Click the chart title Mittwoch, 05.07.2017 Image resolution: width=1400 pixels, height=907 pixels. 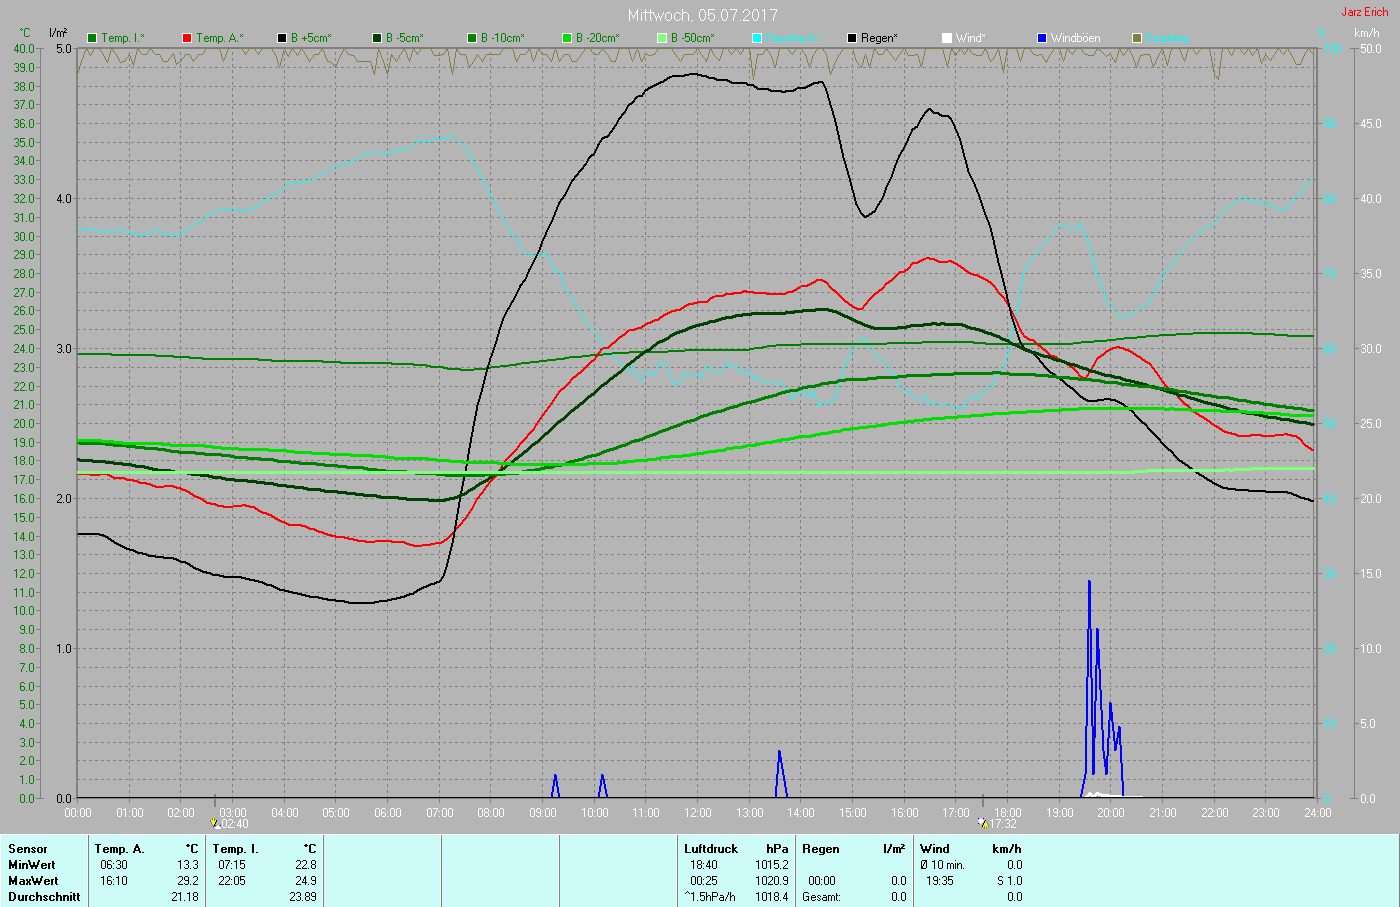702,15
